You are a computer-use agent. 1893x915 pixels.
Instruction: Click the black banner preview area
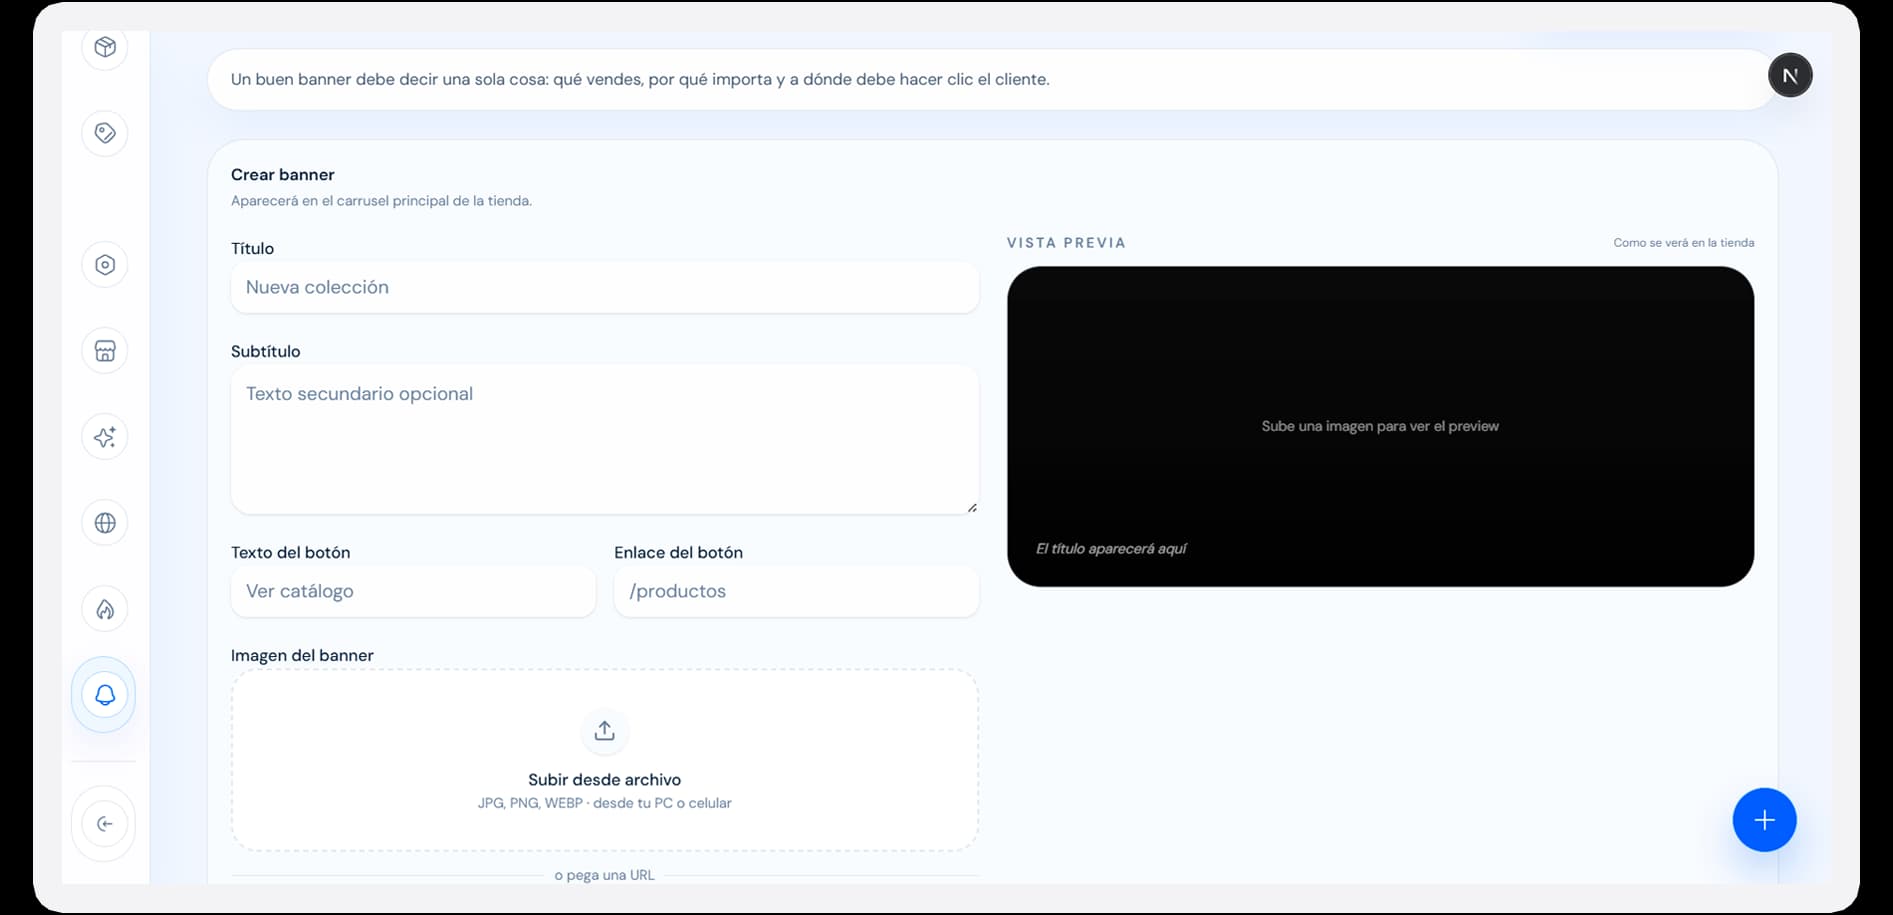pyautogui.click(x=1380, y=426)
